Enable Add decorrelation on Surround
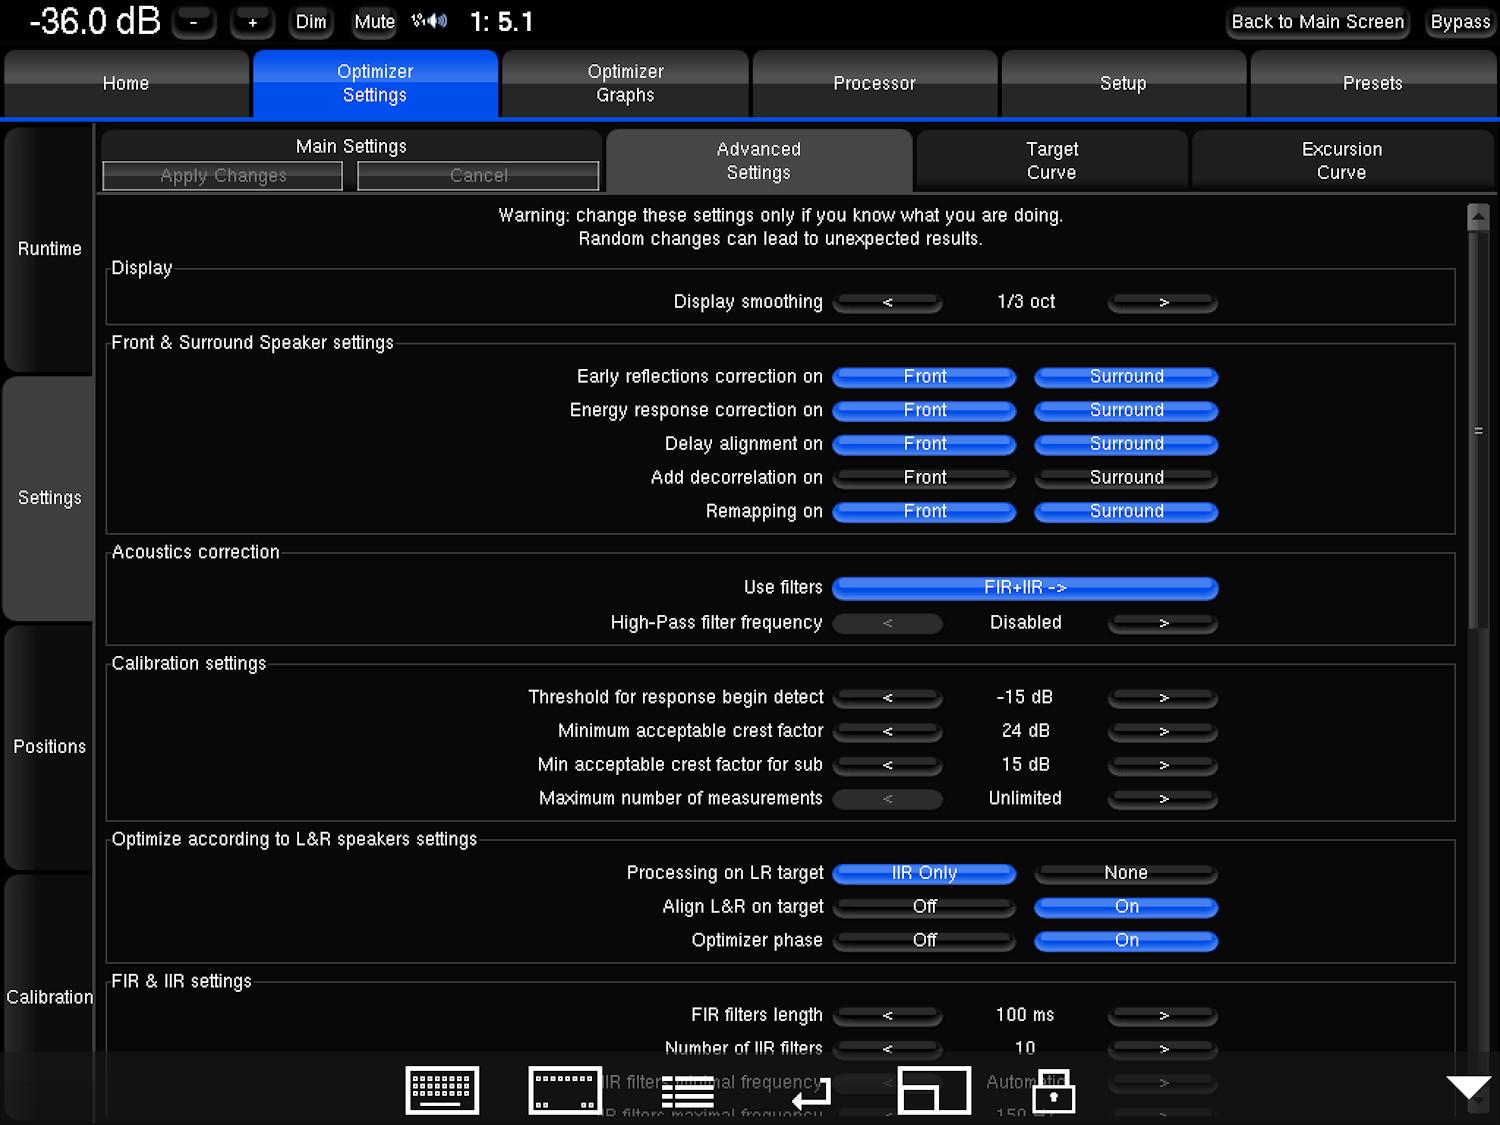Screen dimensions: 1500x1125 click(x=1126, y=478)
